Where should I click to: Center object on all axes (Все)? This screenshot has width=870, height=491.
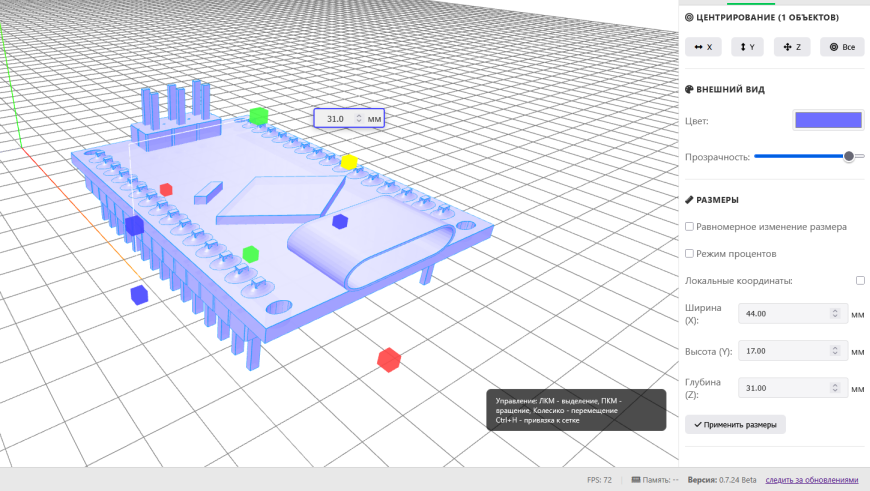842,47
